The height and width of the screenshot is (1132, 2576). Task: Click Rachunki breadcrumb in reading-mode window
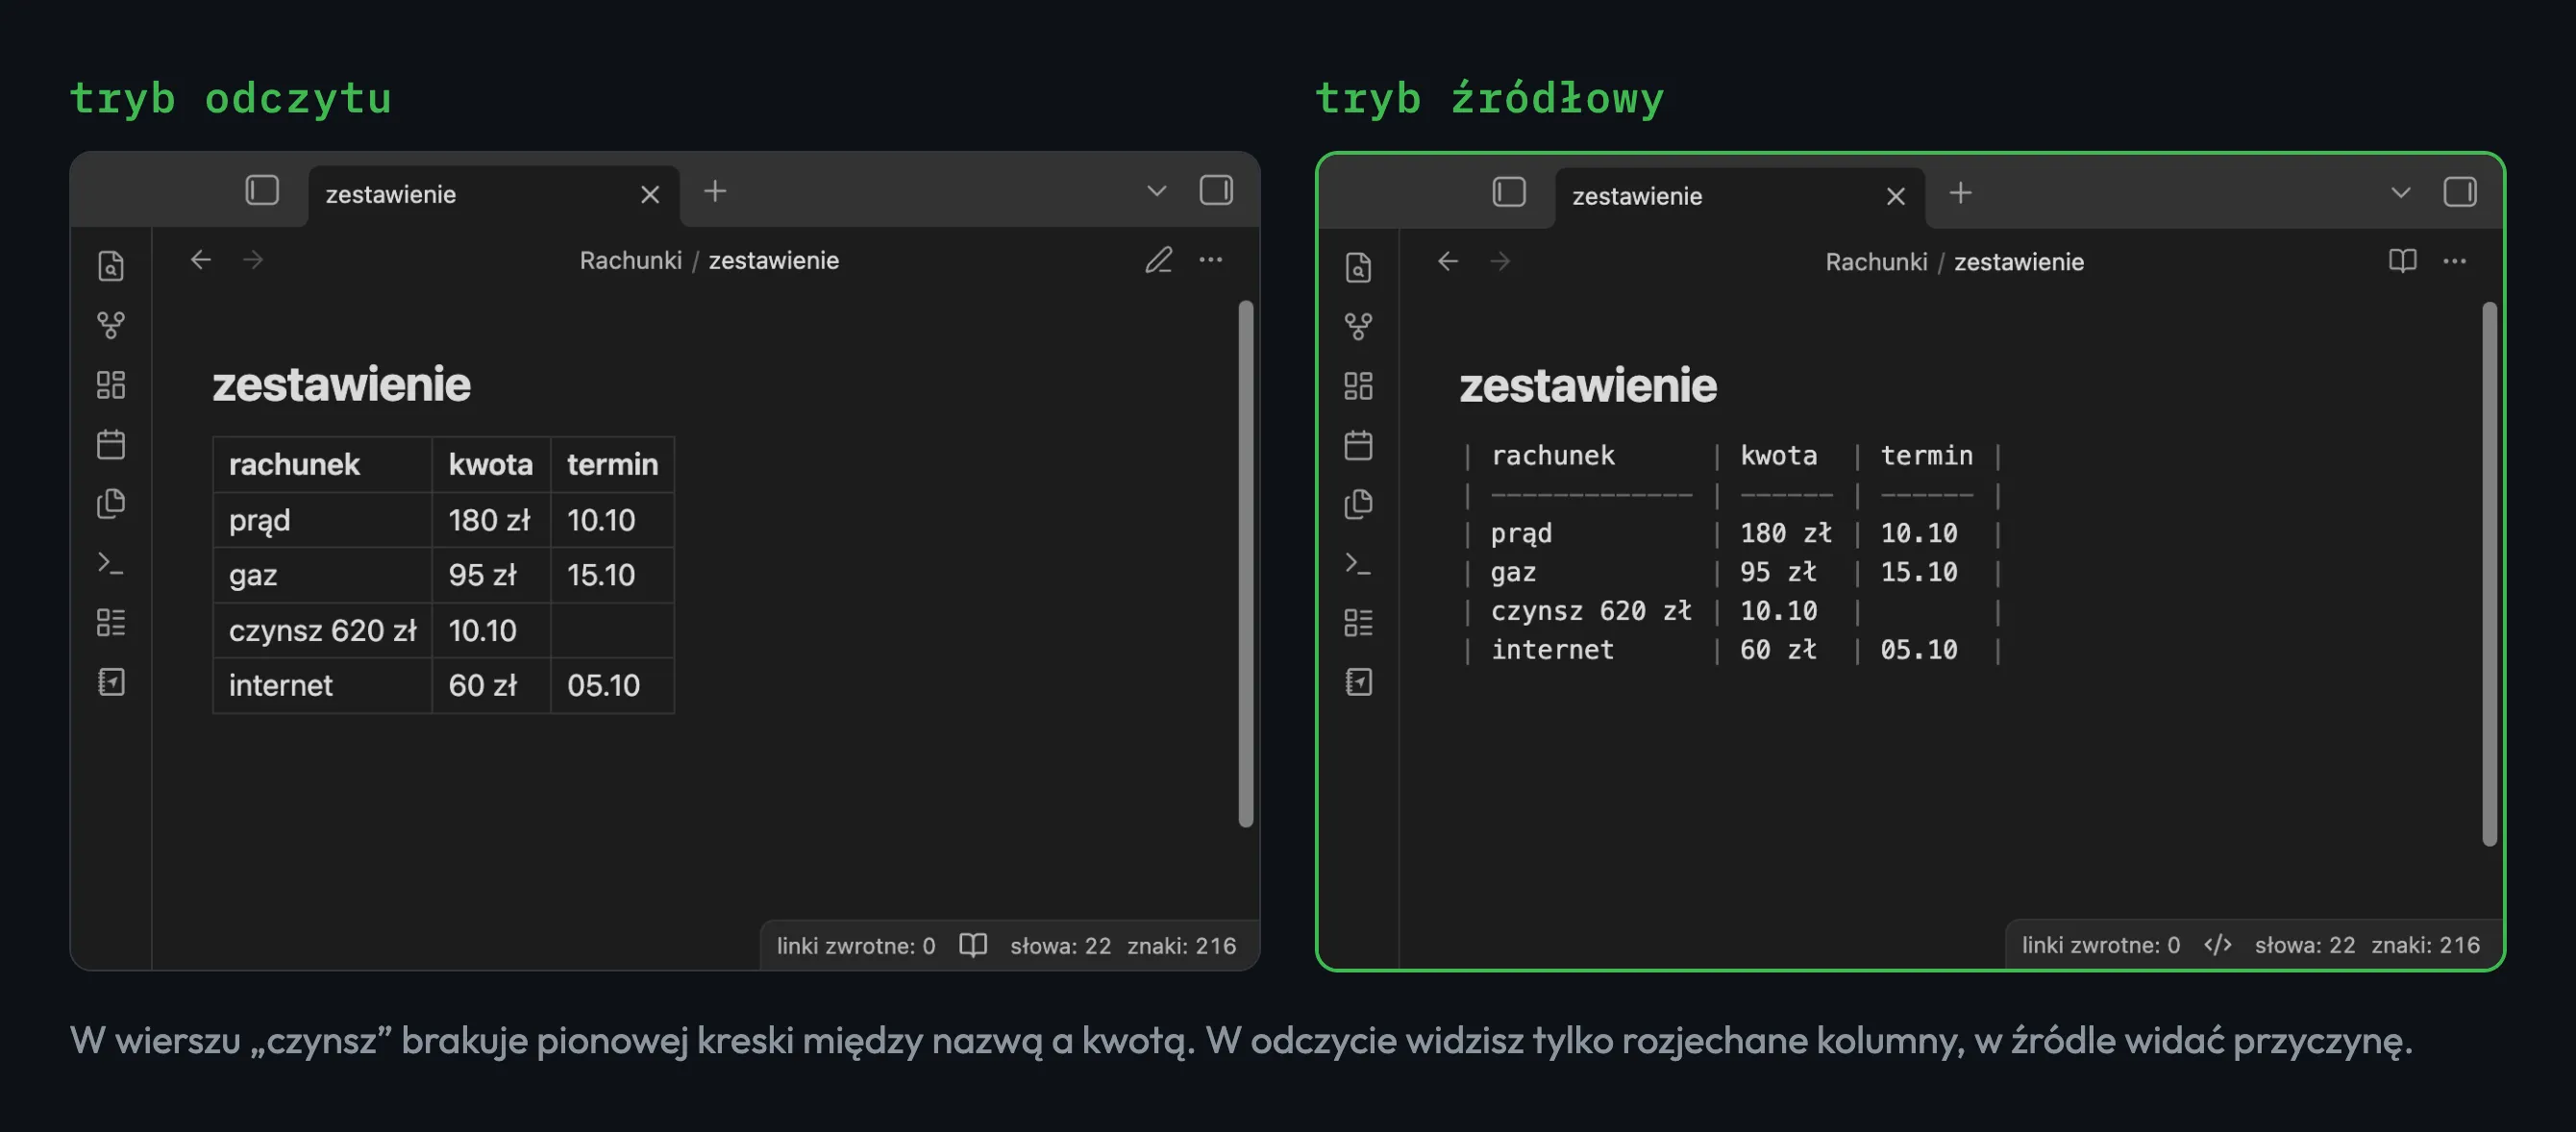coord(631,260)
